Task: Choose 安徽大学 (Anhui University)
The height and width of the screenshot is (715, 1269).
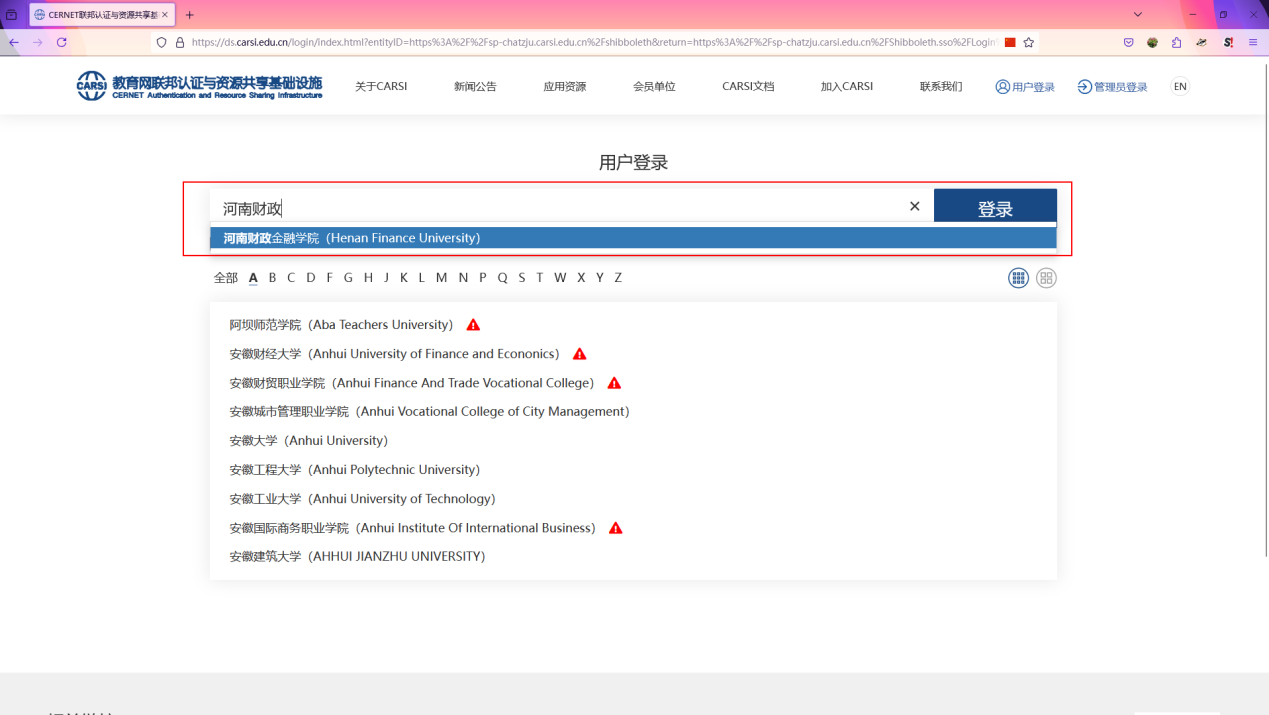Action: 308,441
